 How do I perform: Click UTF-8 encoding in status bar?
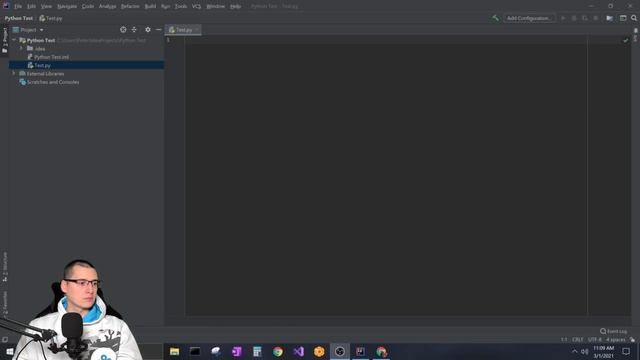pos(595,340)
